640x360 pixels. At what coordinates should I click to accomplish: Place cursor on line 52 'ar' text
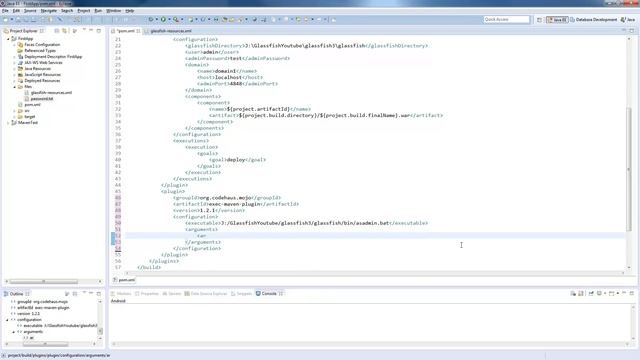[202, 236]
